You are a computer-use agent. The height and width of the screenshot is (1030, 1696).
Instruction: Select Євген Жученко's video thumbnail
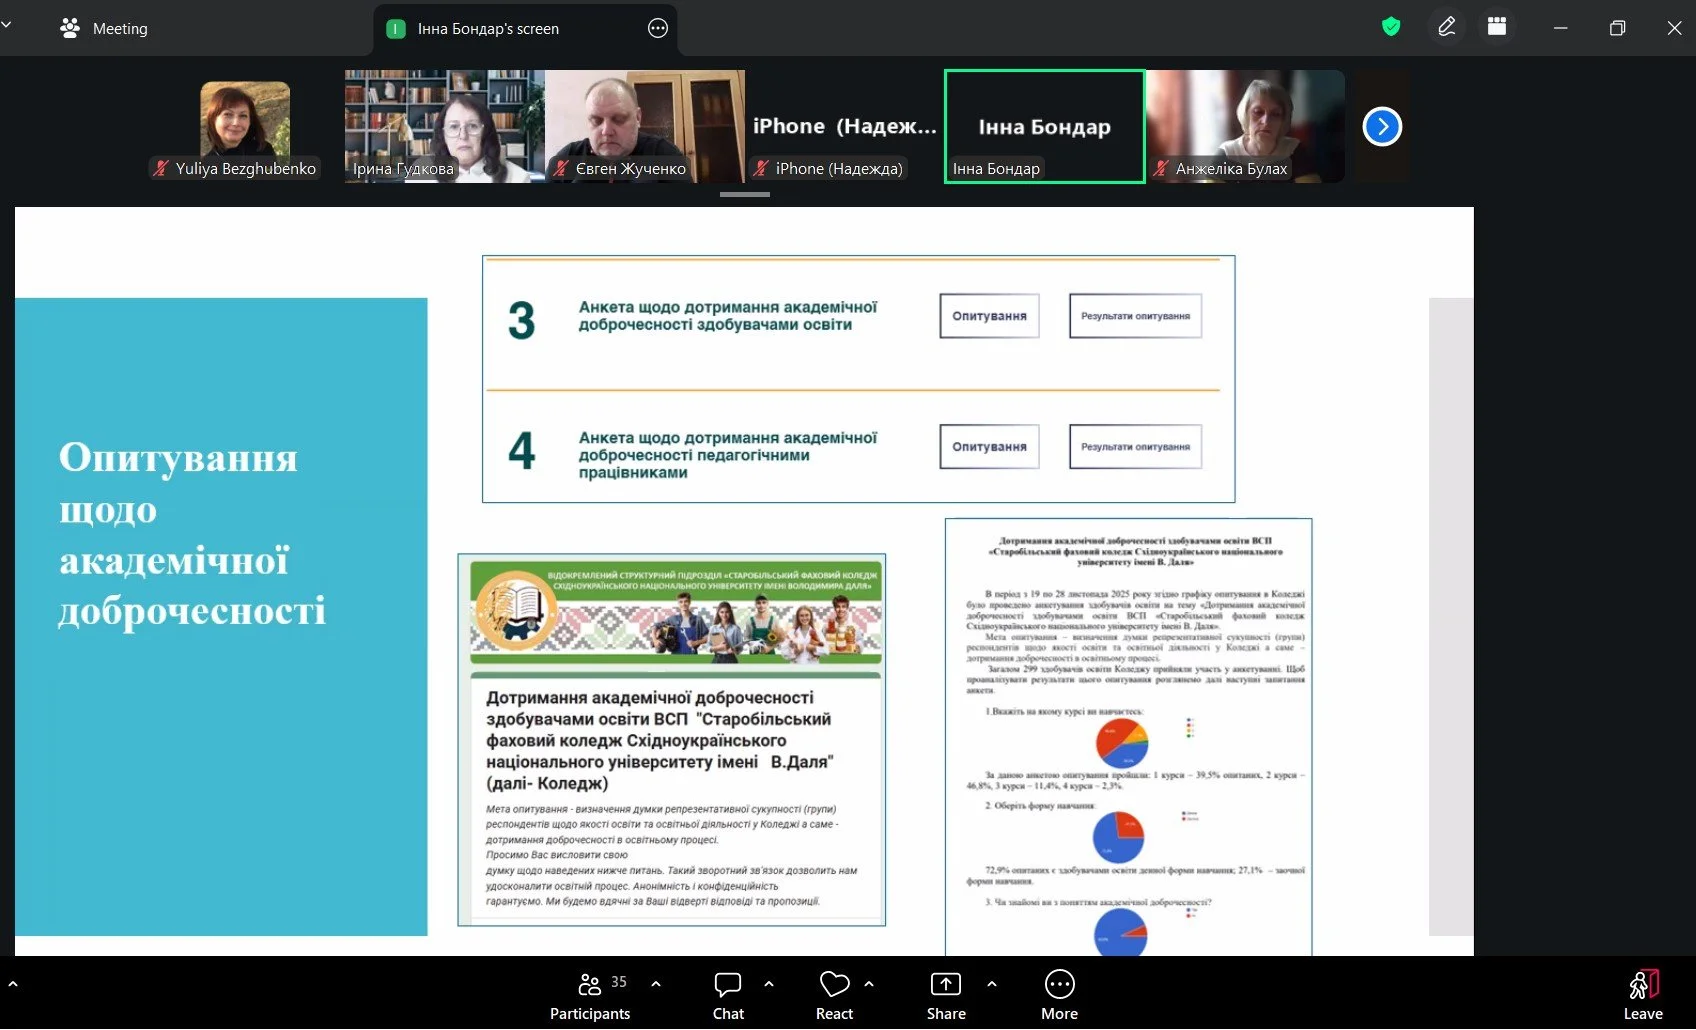click(645, 126)
